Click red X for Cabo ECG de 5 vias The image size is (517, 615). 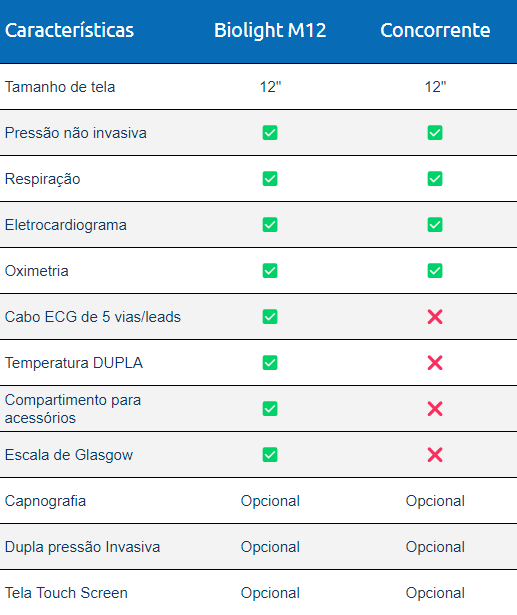(x=435, y=317)
